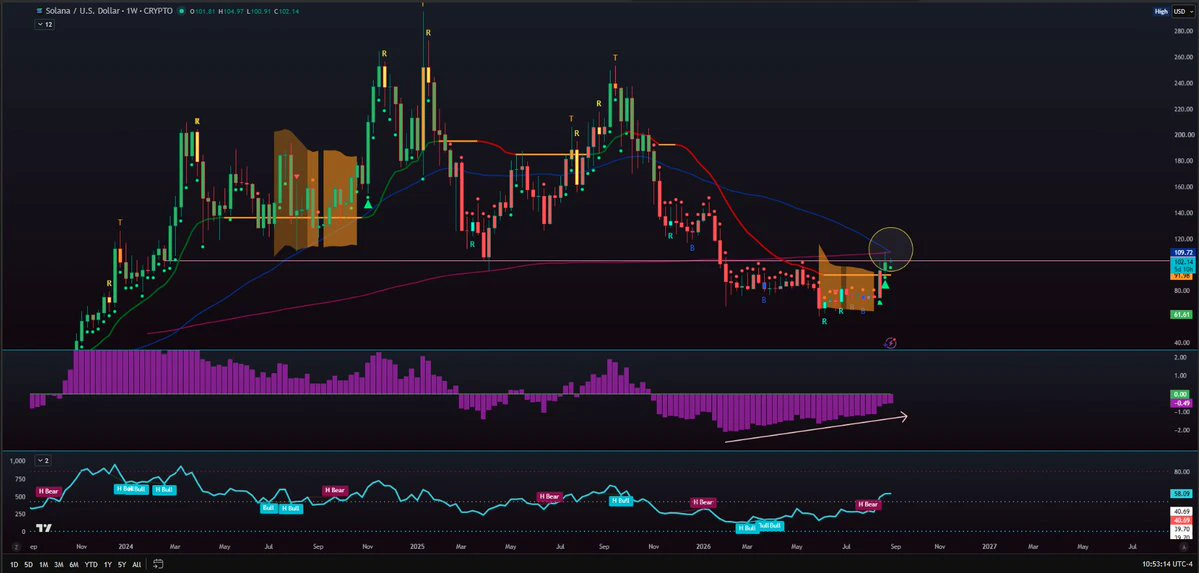
Task: Select the YTD time range
Action: click(x=91, y=565)
